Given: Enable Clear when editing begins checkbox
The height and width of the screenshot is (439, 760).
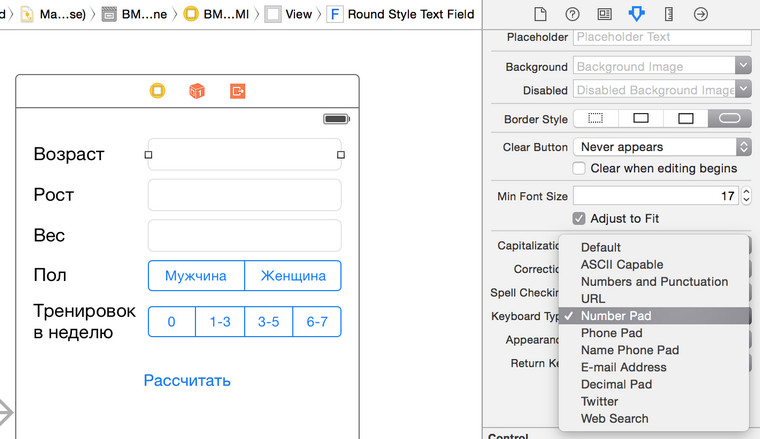Looking at the screenshot, I should point(579,168).
